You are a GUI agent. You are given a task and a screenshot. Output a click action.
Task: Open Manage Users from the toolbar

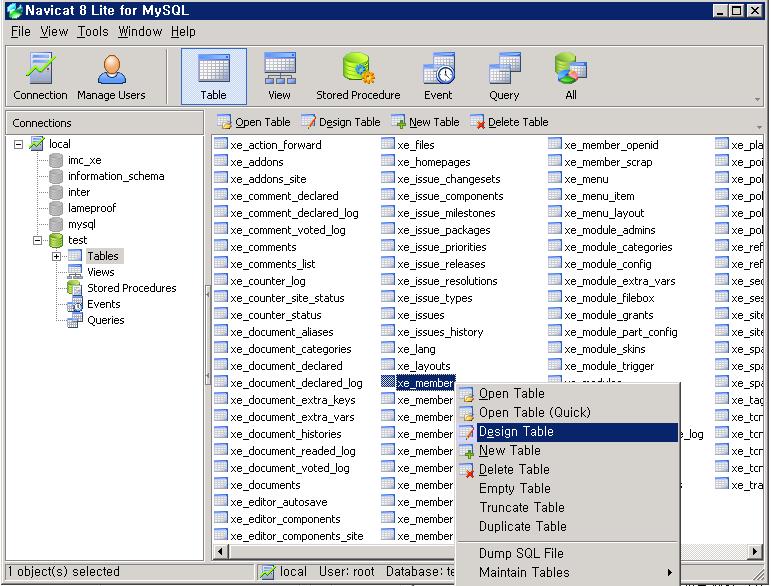coord(111,77)
